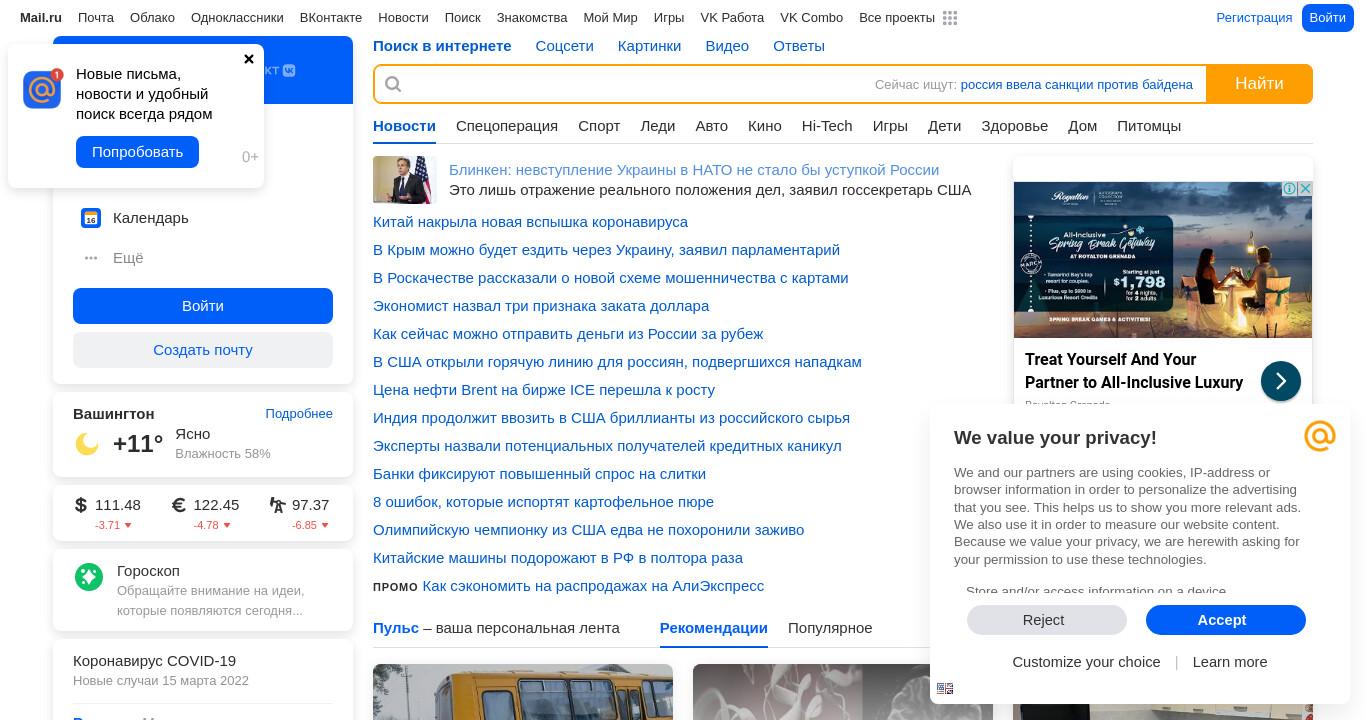Select 'Питомцы' news category
1366x720 pixels.
(1149, 126)
